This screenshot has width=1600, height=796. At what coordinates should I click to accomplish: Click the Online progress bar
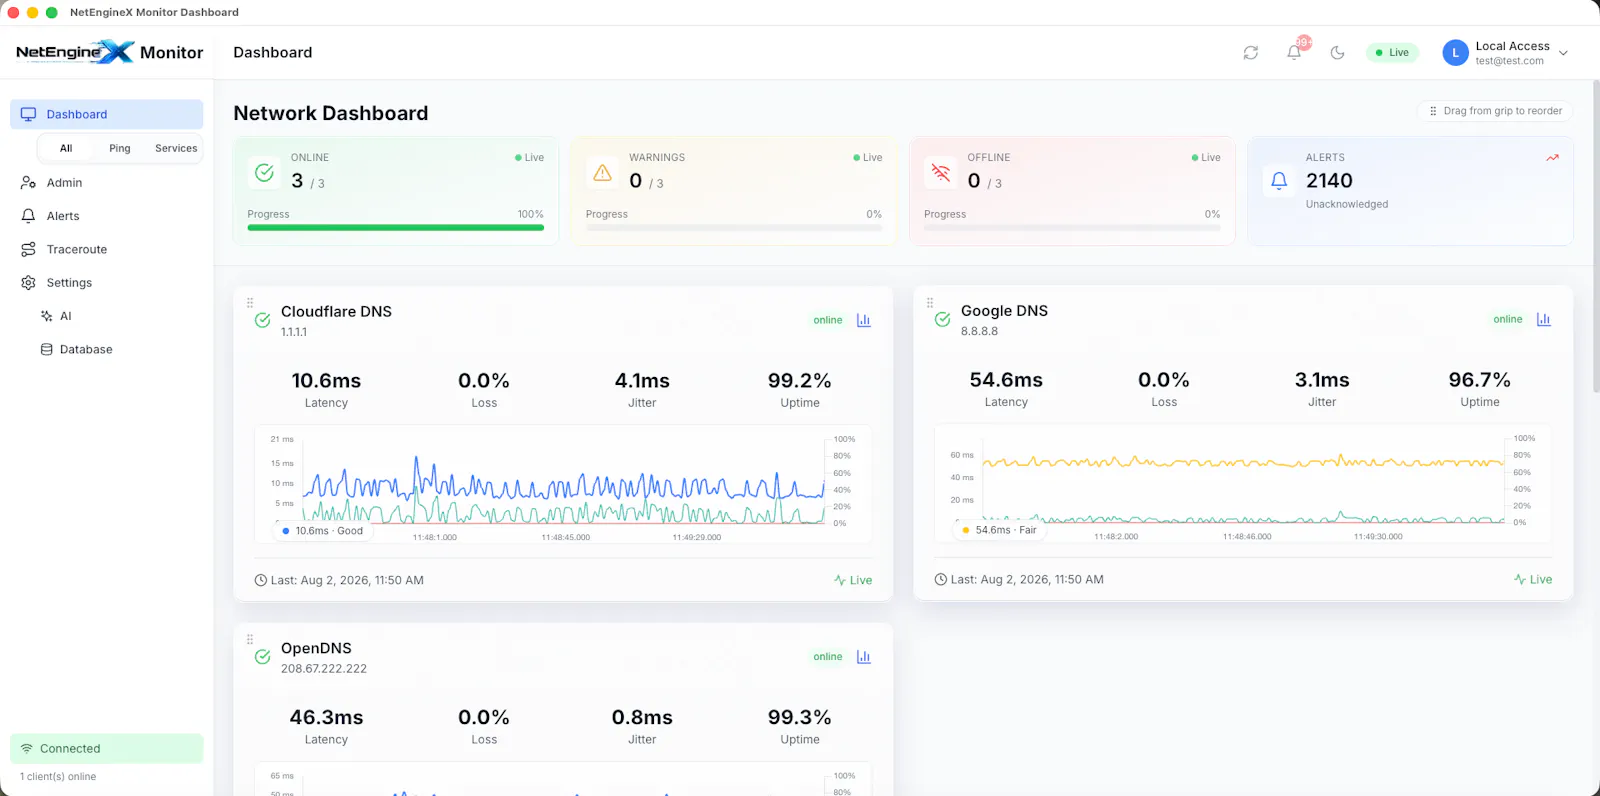coord(396,228)
